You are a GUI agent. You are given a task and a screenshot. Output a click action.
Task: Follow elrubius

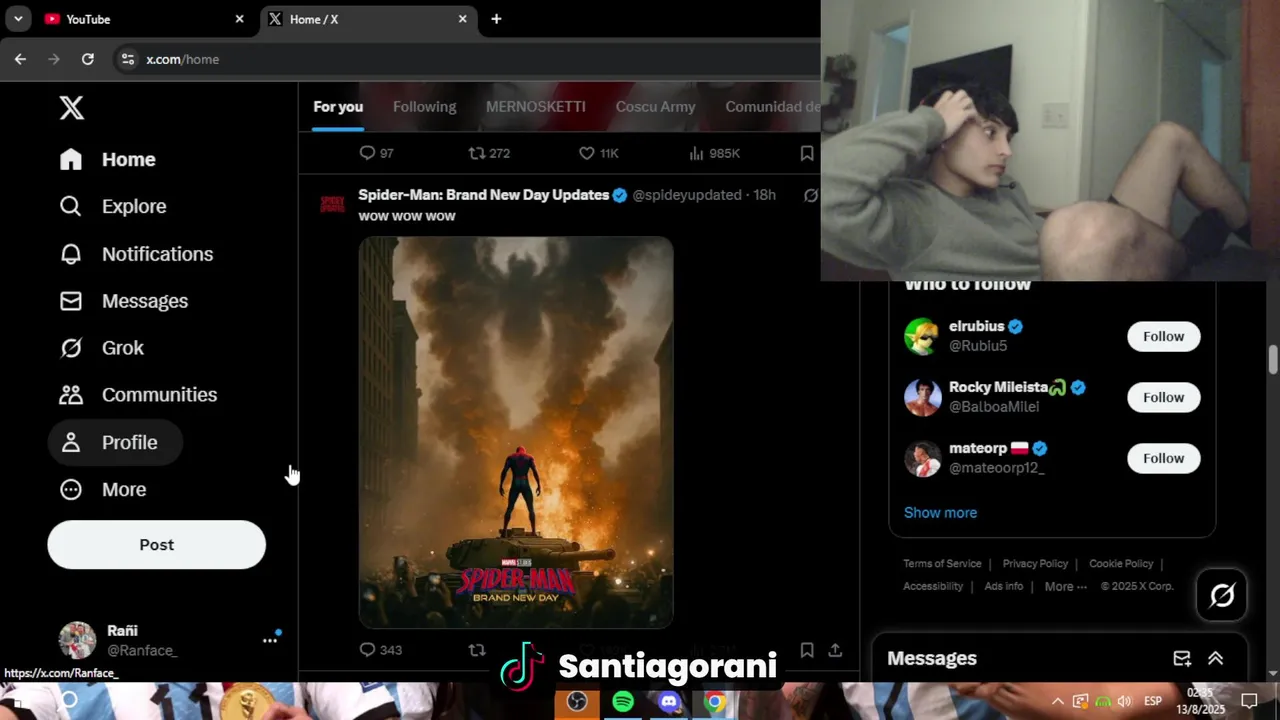(x=1163, y=336)
